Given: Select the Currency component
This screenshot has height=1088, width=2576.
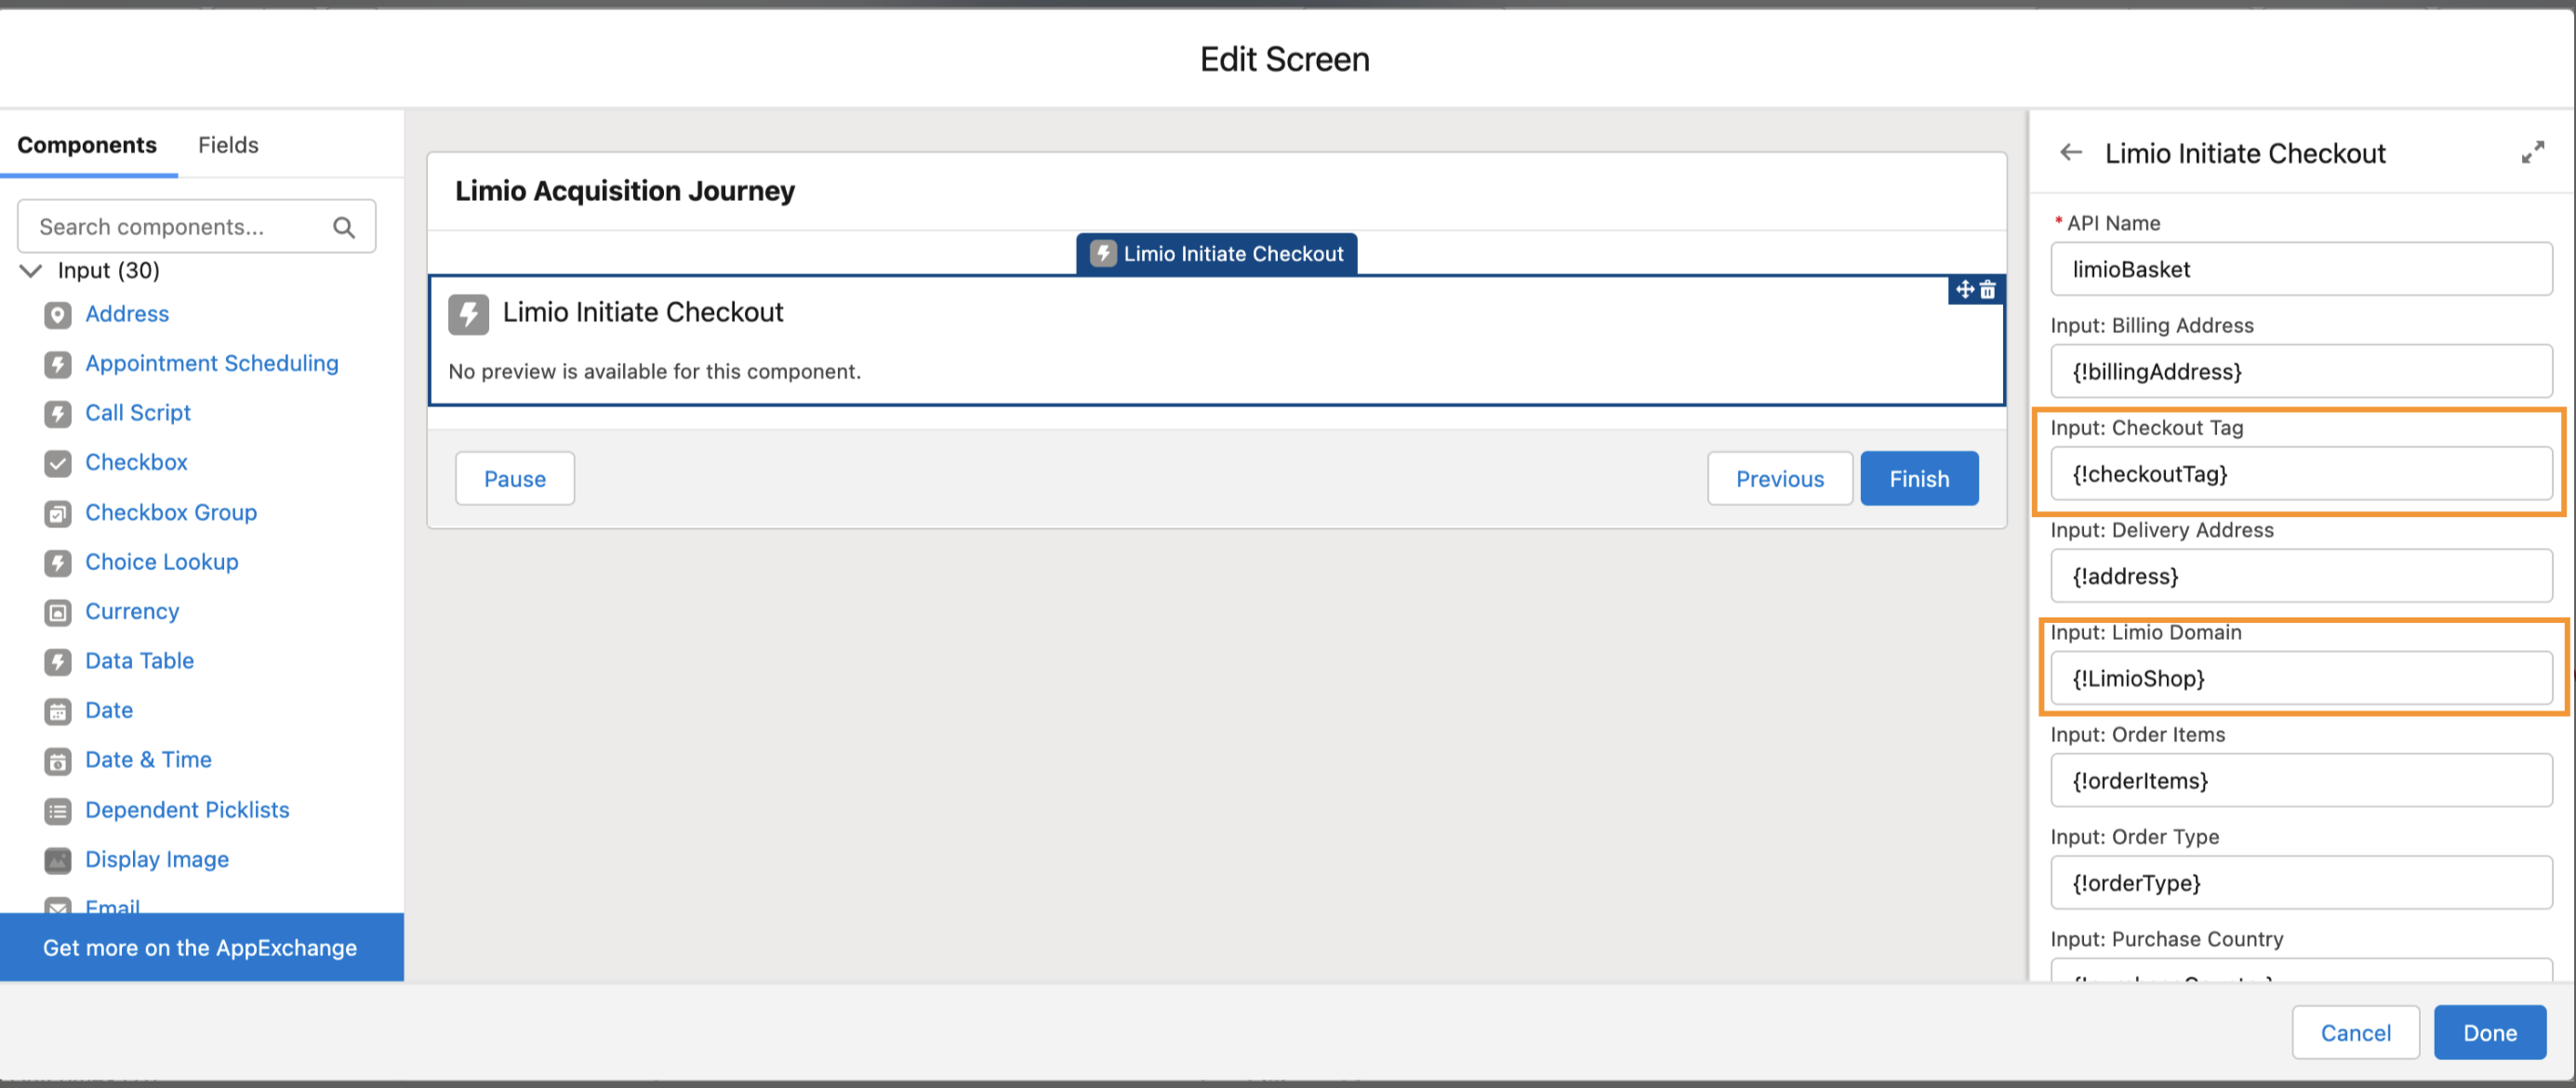Looking at the screenshot, I should click(x=132, y=612).
